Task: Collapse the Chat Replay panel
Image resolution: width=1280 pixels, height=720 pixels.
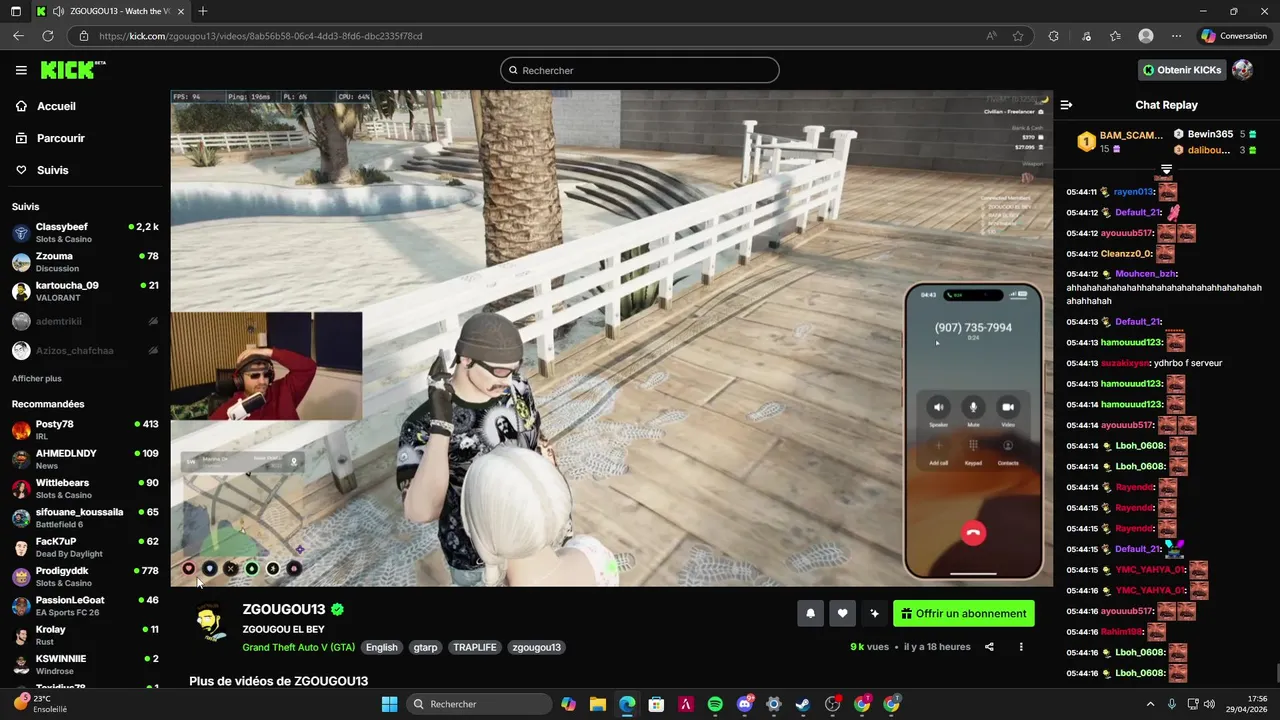Action: tap(1066, 105)
